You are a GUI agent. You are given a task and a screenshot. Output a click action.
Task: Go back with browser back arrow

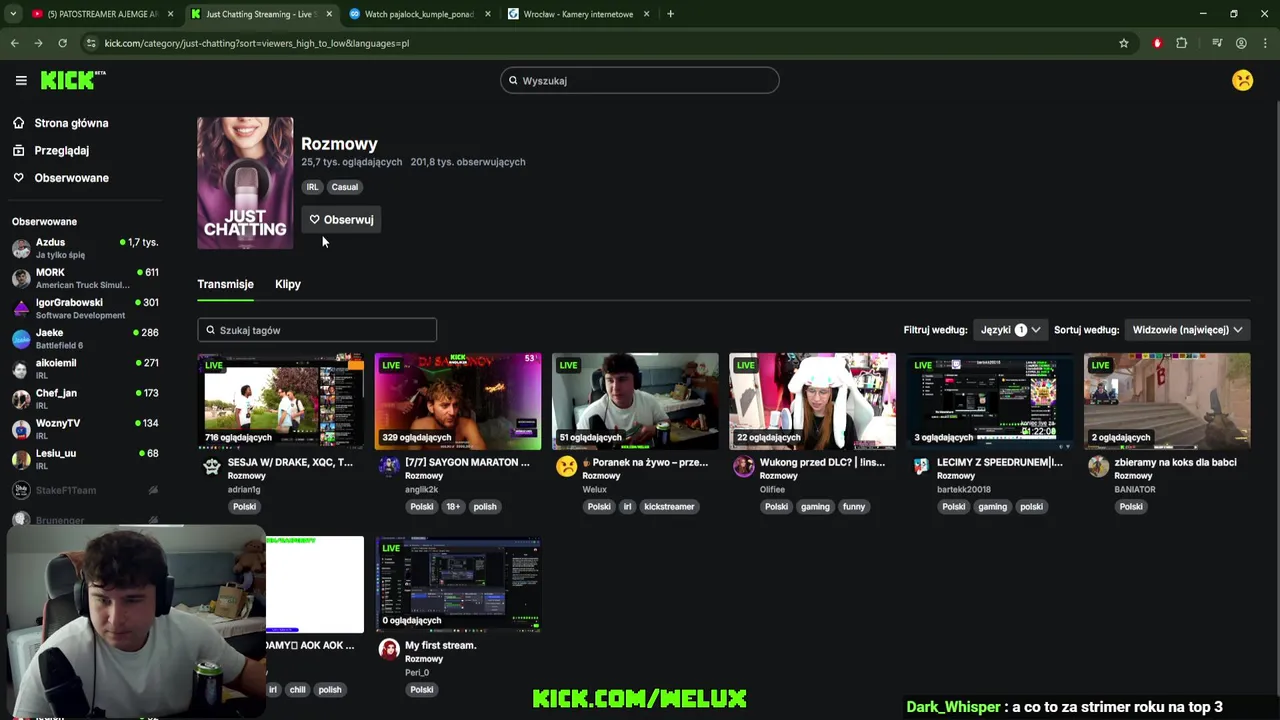tap(14, 43)
